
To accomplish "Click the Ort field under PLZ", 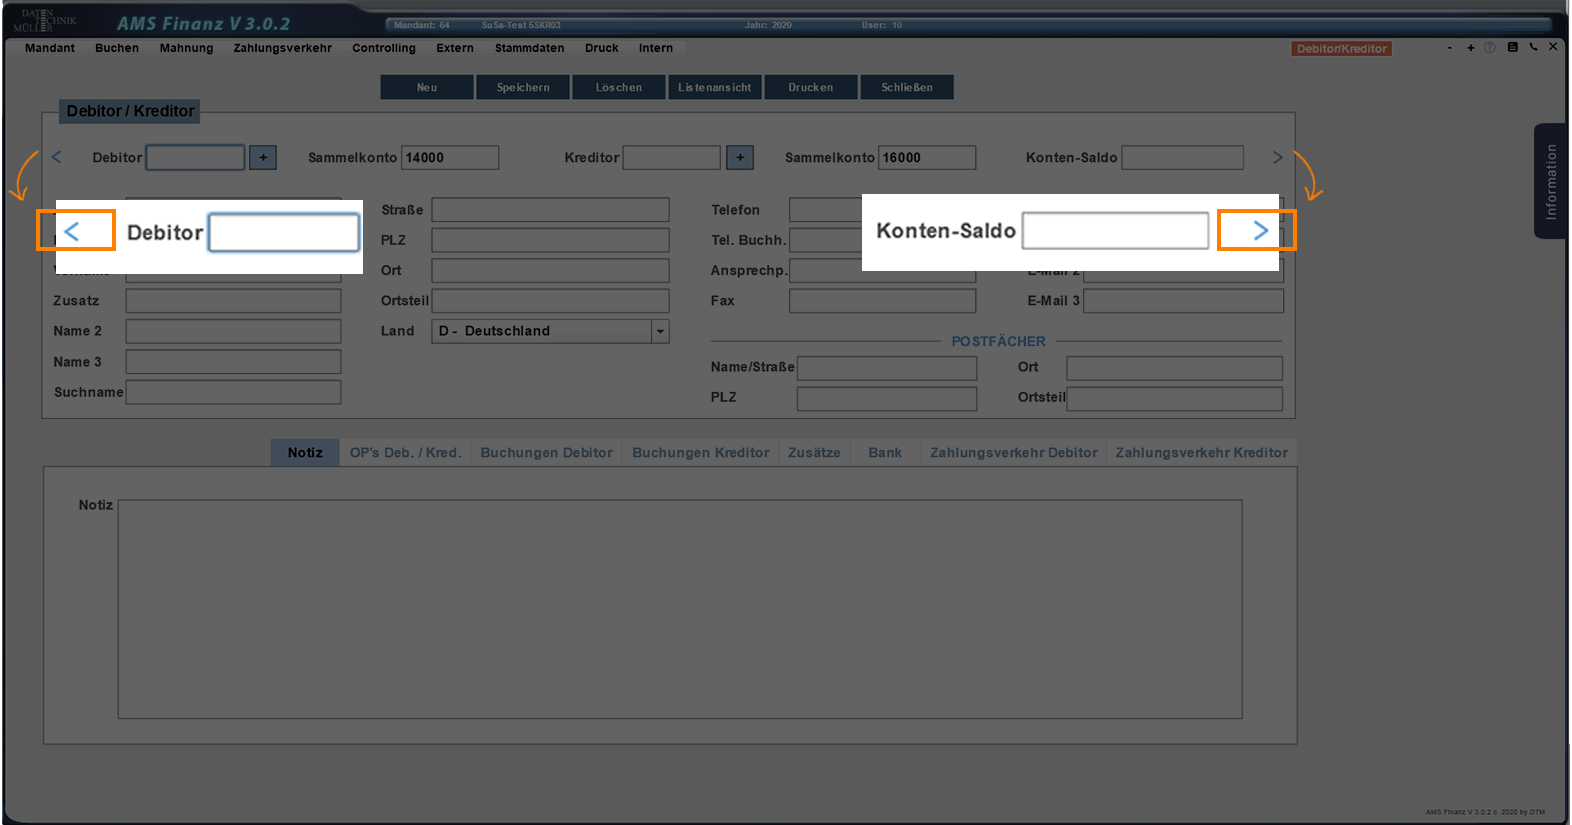I will pos(550,270).
